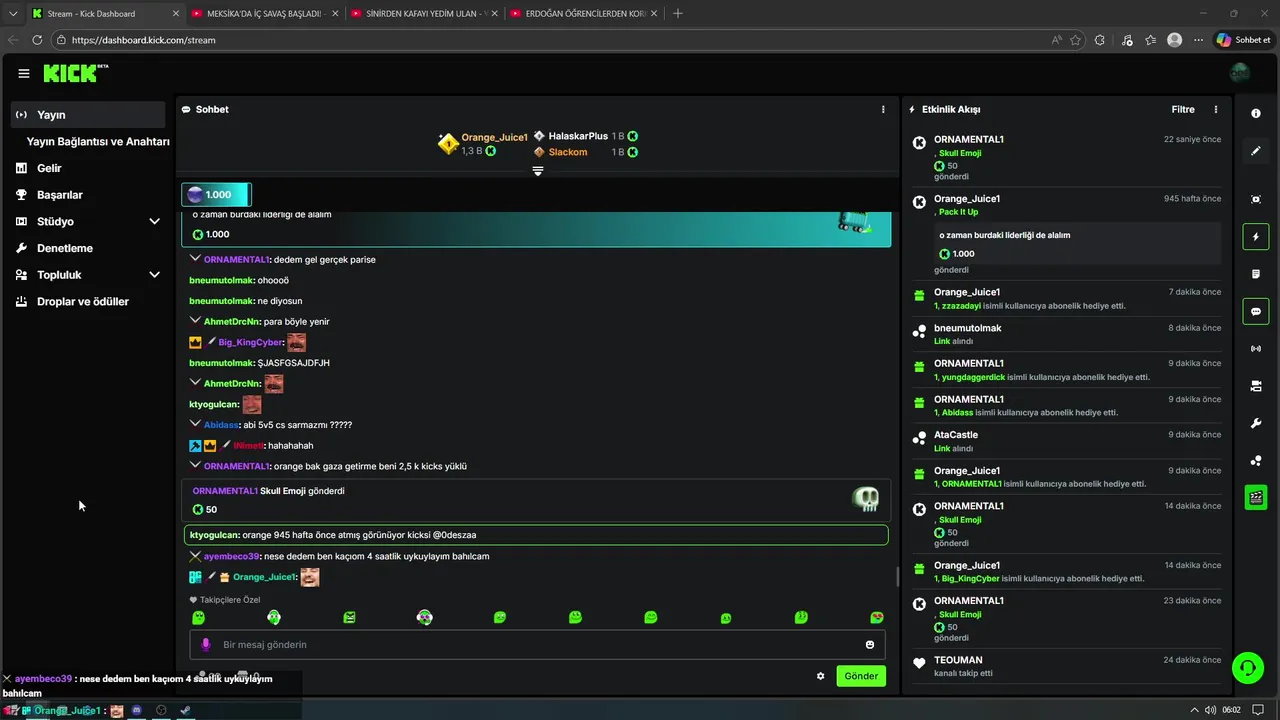The width and height of the screenshot is (1280, 720).
Task: Open the wrench tools icon in right toolbar
Action: tap(1256, 423)
